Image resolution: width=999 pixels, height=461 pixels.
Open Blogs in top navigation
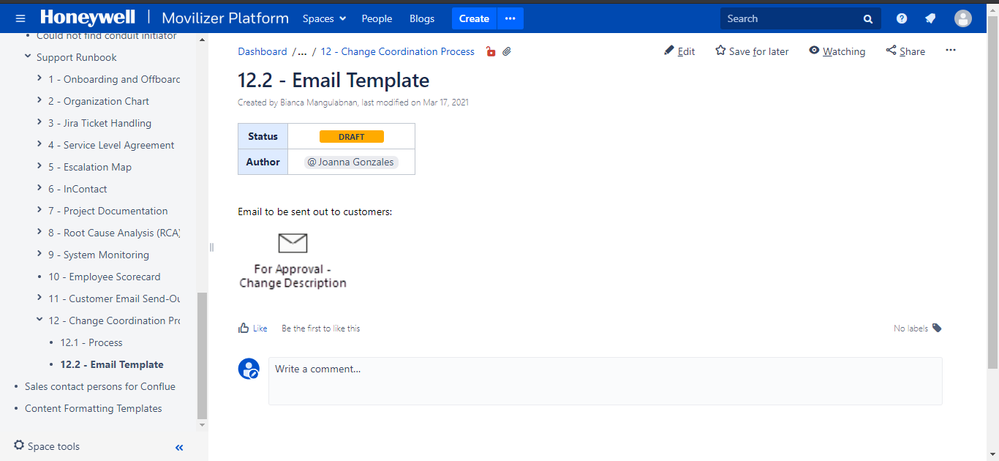point(422,18)
